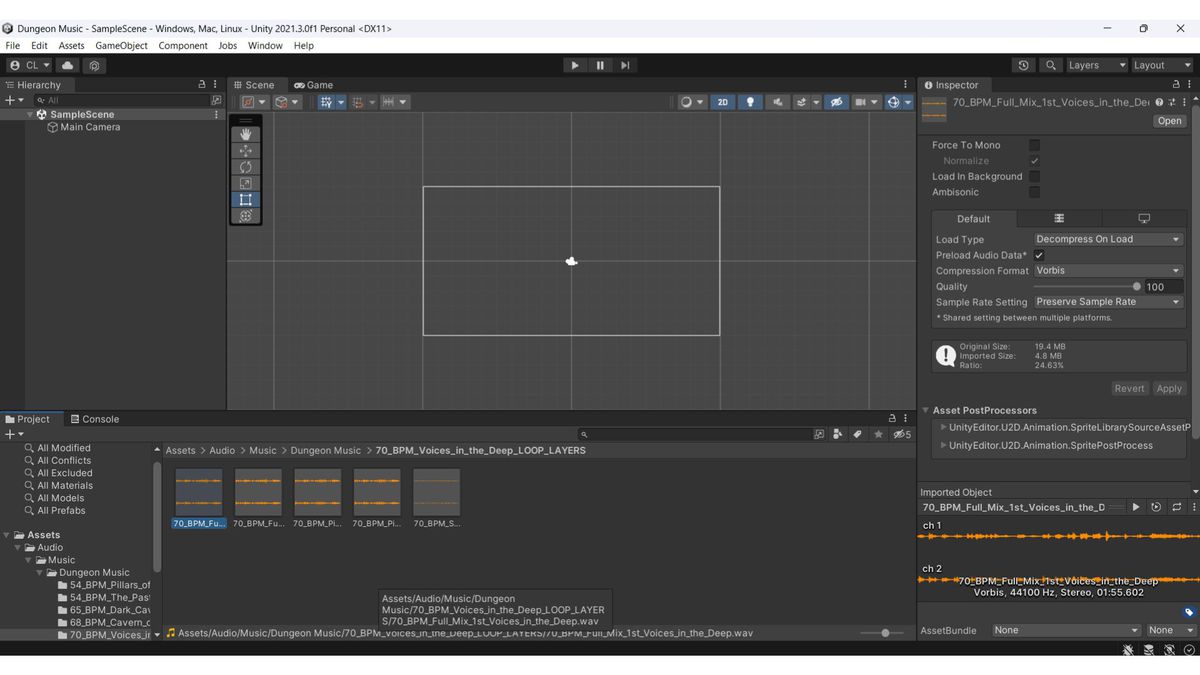The image size is (1200, 675).
Task: Select the Rect tool in the scene overlay
Action: pyautogui.click(x=246, y=199)
